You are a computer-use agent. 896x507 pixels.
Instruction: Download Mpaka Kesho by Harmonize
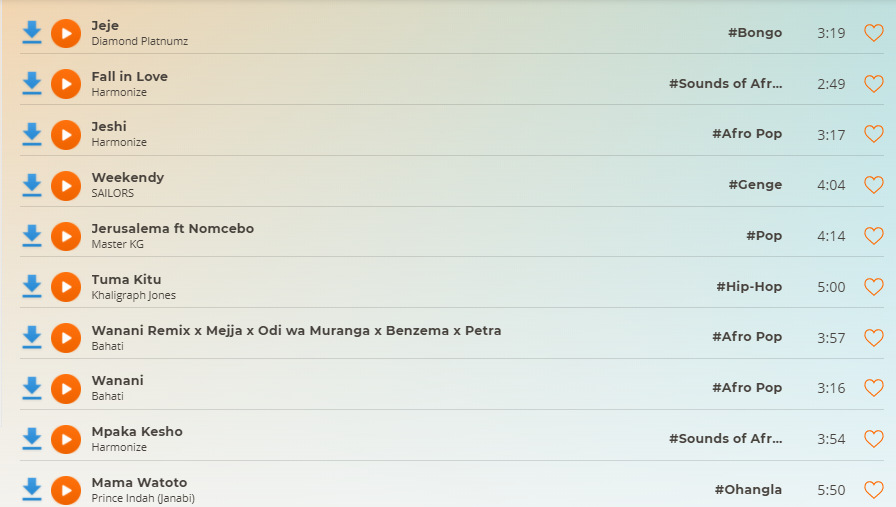(32, 439)
